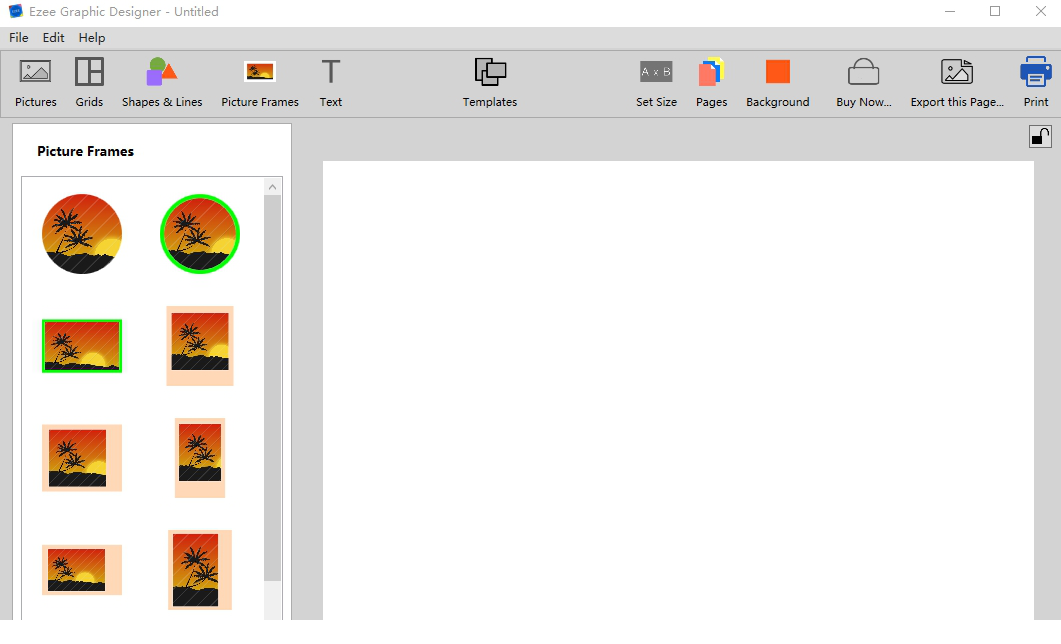Select the Picture Frames tool
Screen dimensions: 1061x644
(260, 83)
